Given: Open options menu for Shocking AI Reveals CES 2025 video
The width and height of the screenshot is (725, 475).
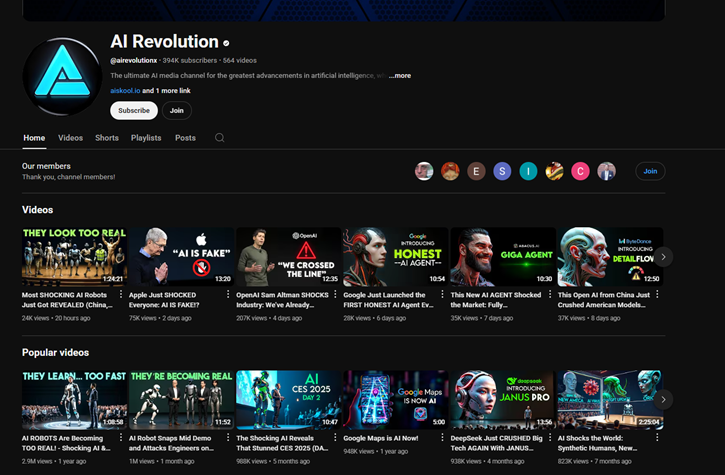Looking at the screenshot, I should [335, 438].
